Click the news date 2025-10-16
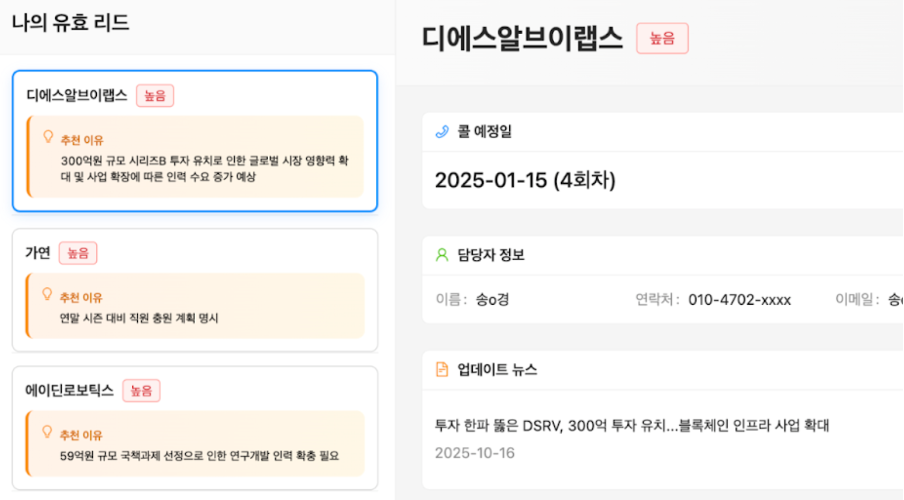Image resolution: width=904 pixels, height=500 pixels. coord(474,452)
